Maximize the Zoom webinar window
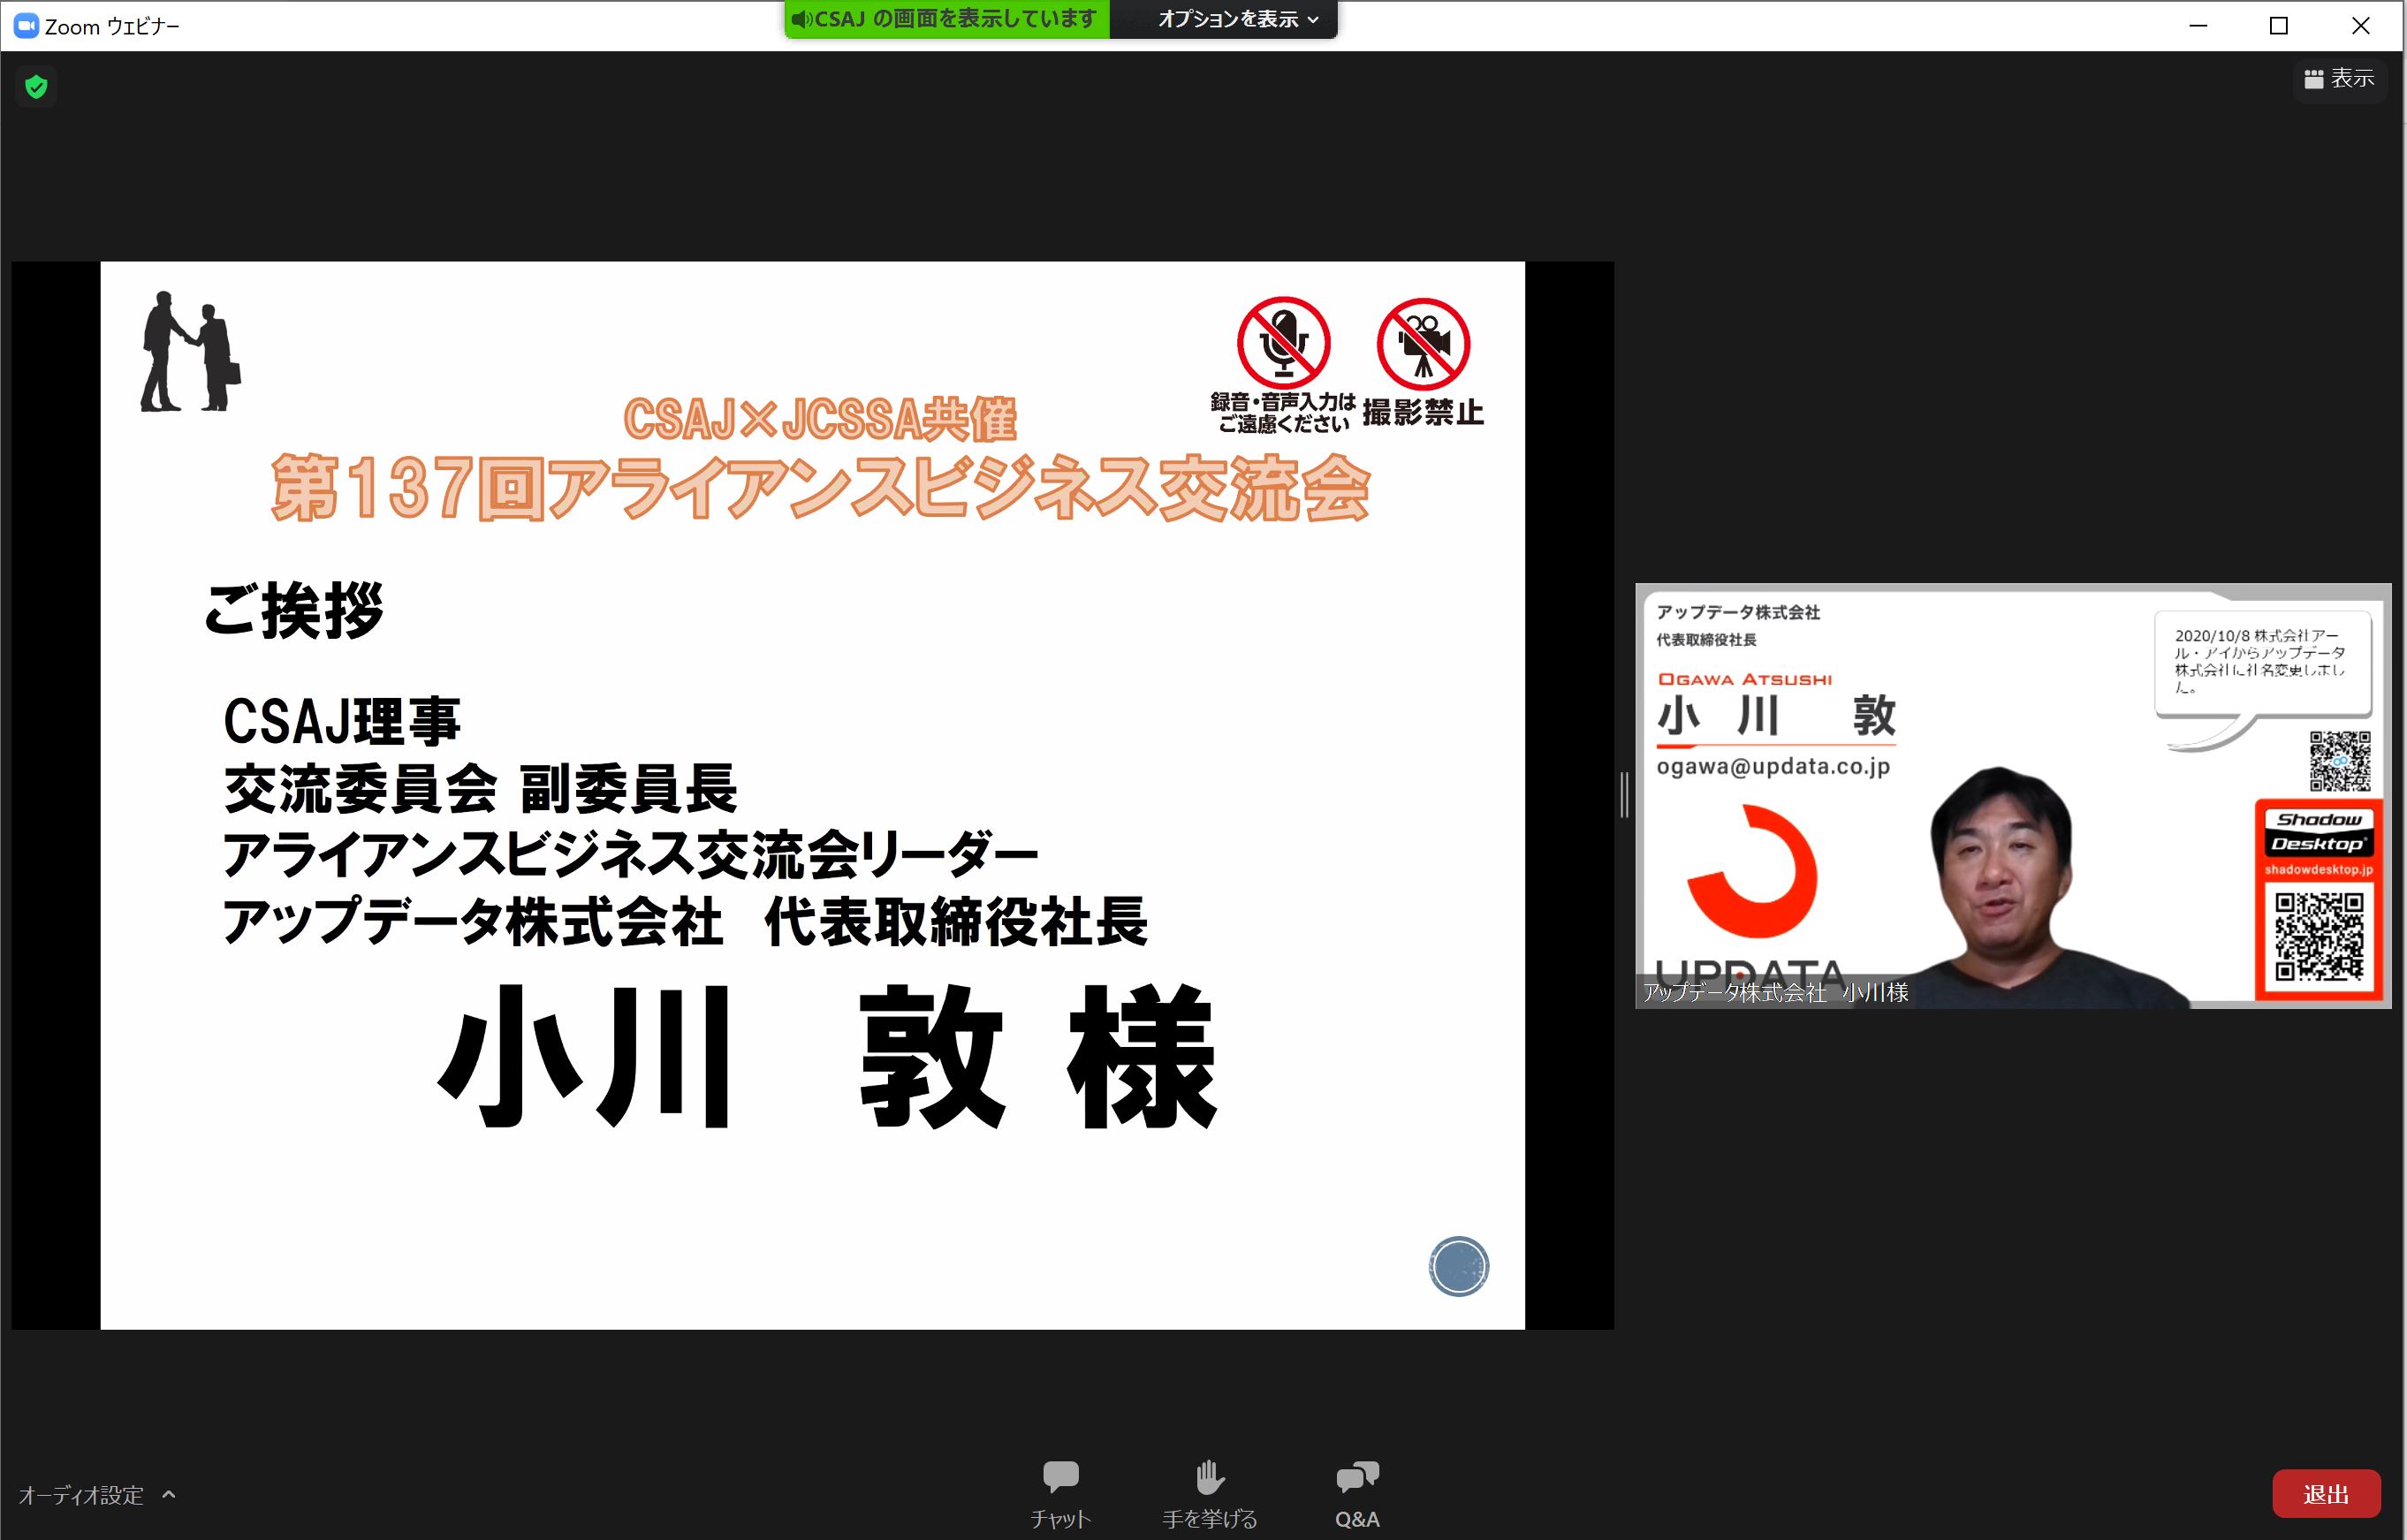Image resolution: width=2407 pixels, height=1540 pixels. click(2279, 26)
